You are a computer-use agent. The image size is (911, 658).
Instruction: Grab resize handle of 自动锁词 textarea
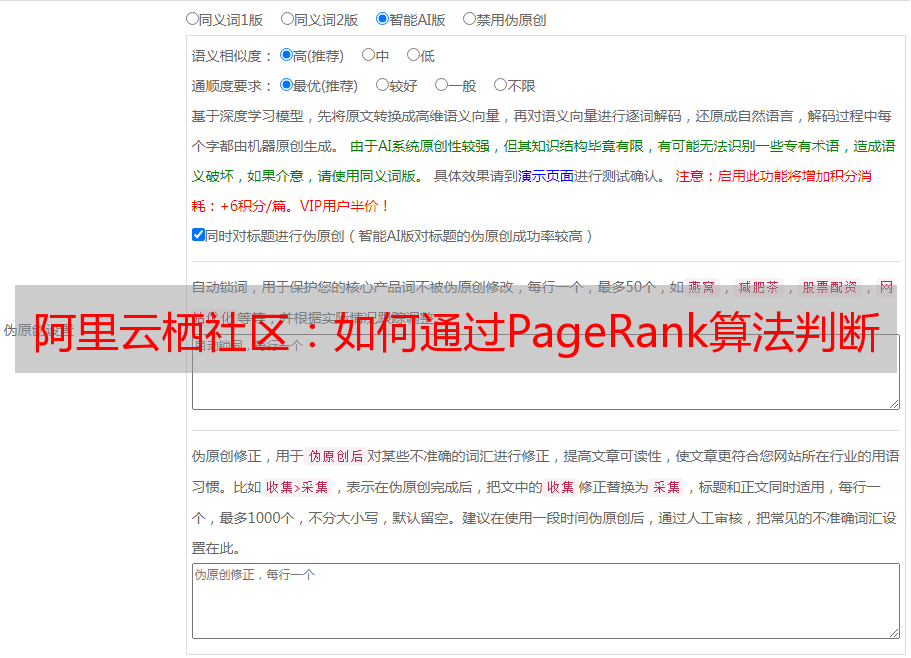[x=894, y=404]
